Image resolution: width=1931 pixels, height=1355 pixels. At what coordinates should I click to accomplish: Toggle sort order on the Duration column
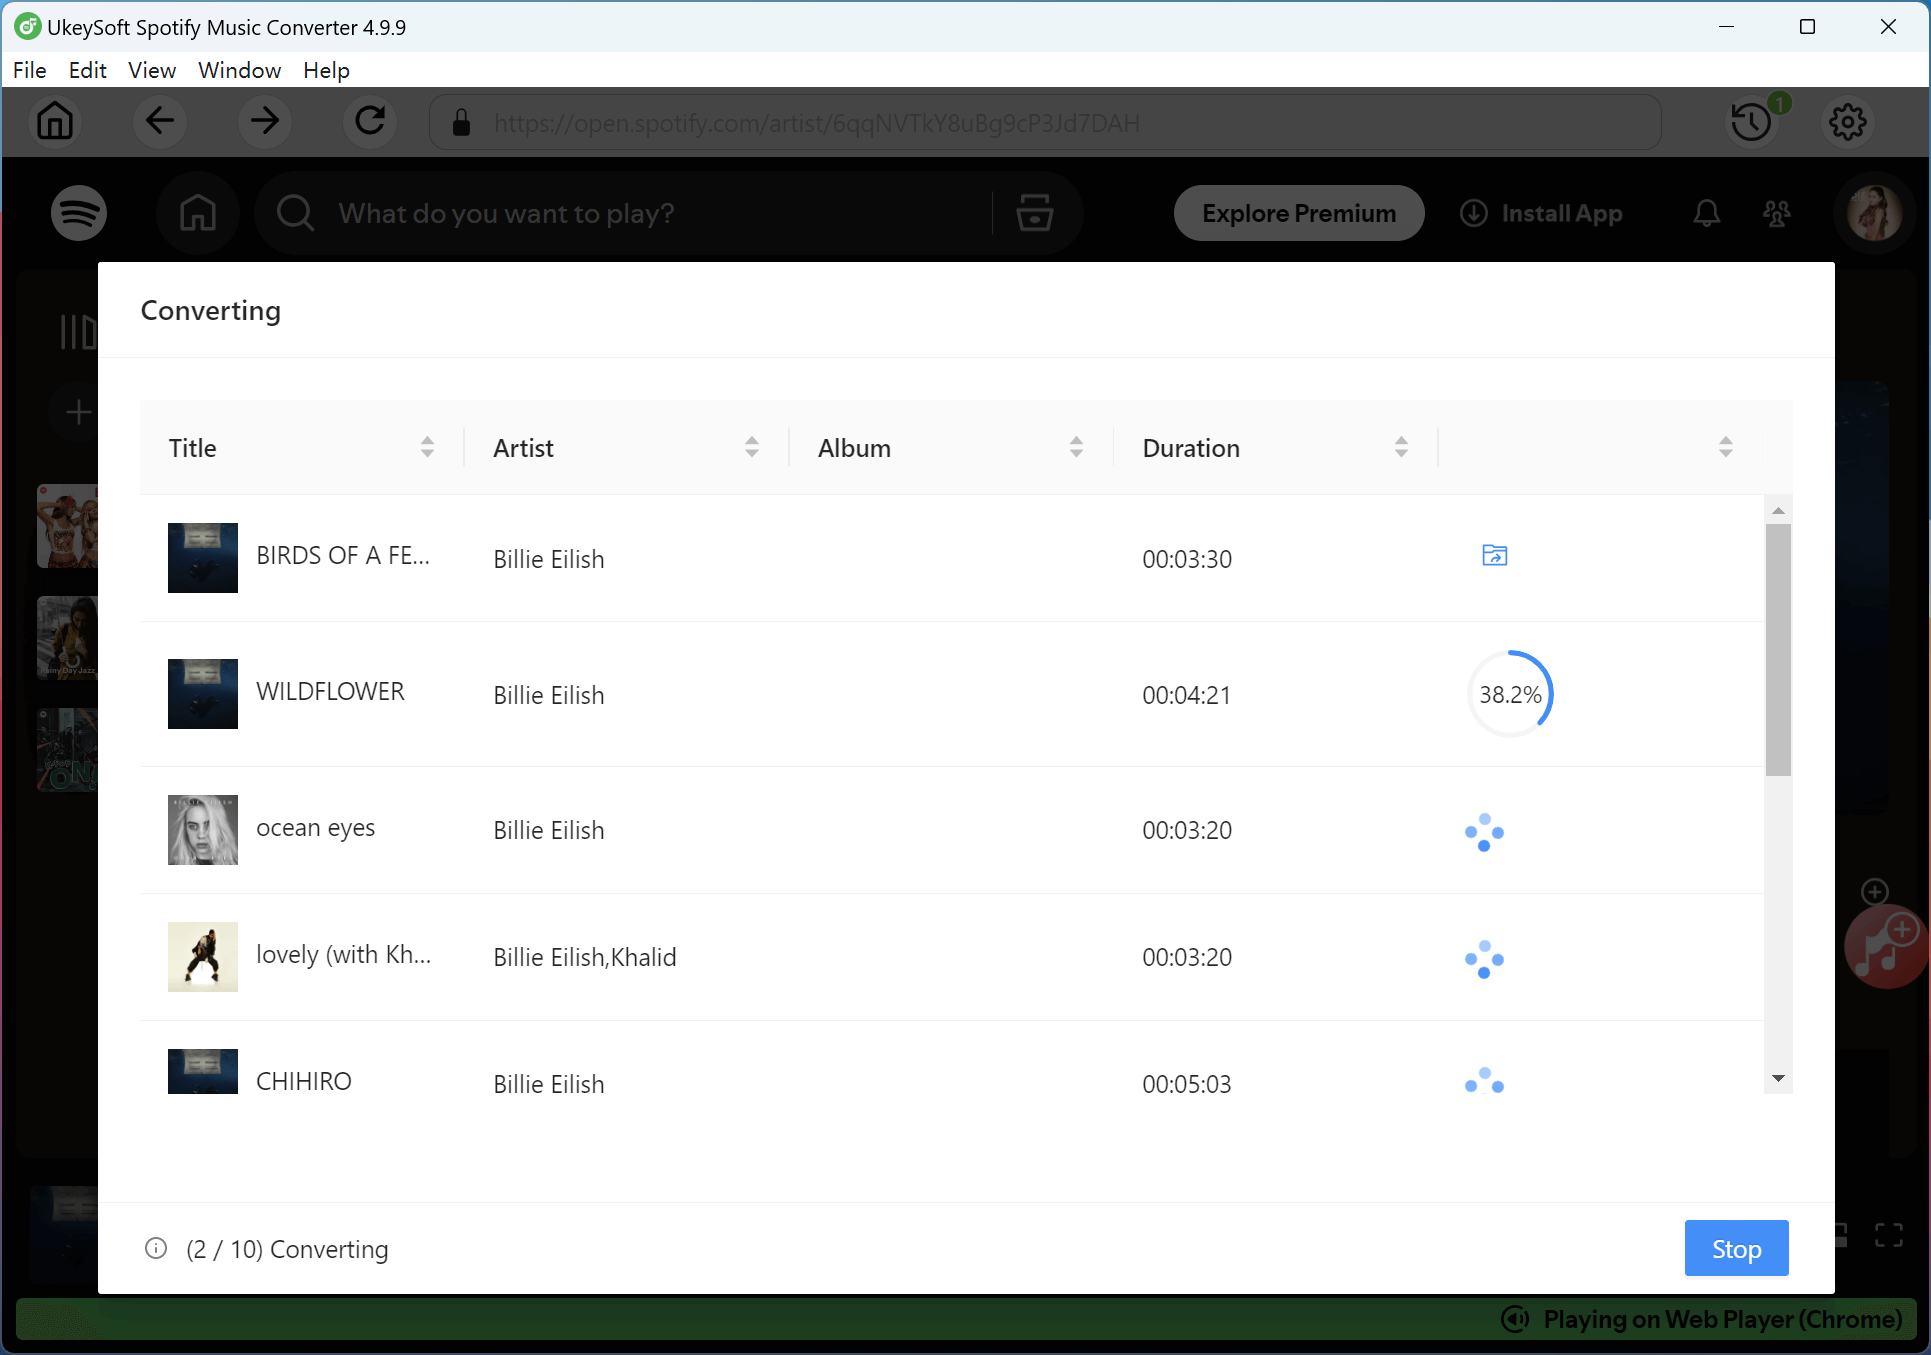(1402, 447)
